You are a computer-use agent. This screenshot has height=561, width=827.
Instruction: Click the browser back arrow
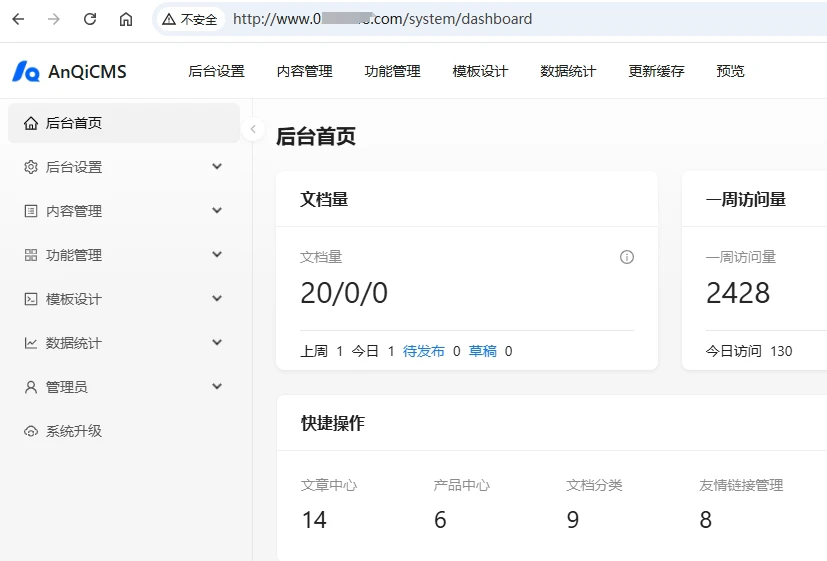(18, 20)
